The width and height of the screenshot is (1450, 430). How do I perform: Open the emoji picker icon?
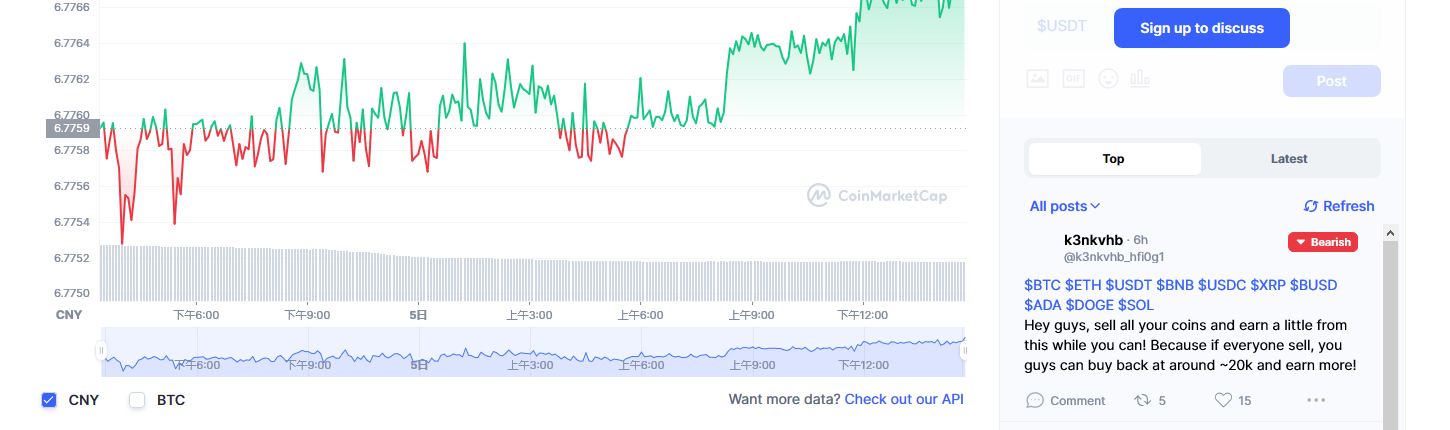[1108, 78]
